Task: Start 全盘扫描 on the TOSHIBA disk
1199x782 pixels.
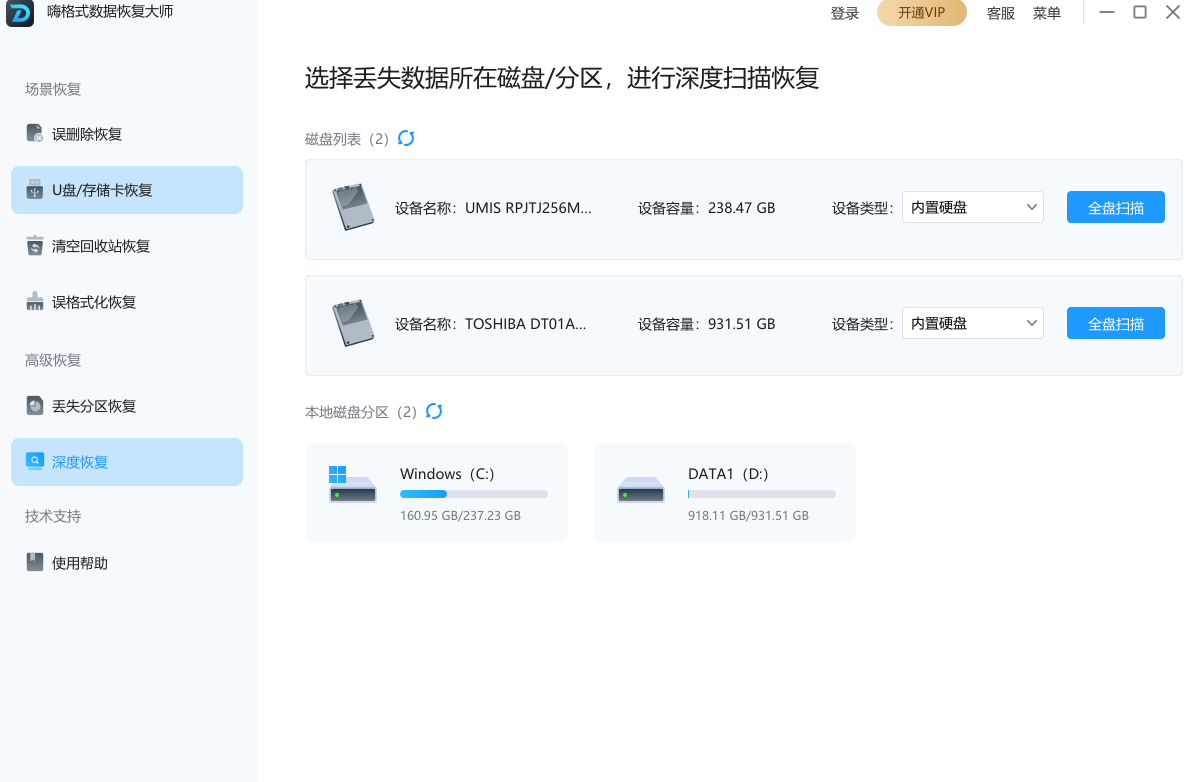Action: coord(1115,323)
